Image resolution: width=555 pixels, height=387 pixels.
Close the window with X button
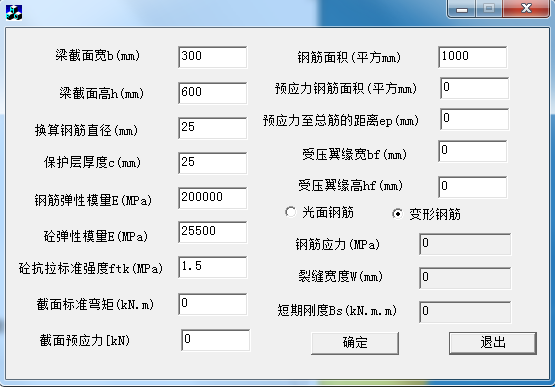click(x=526, y=8)
